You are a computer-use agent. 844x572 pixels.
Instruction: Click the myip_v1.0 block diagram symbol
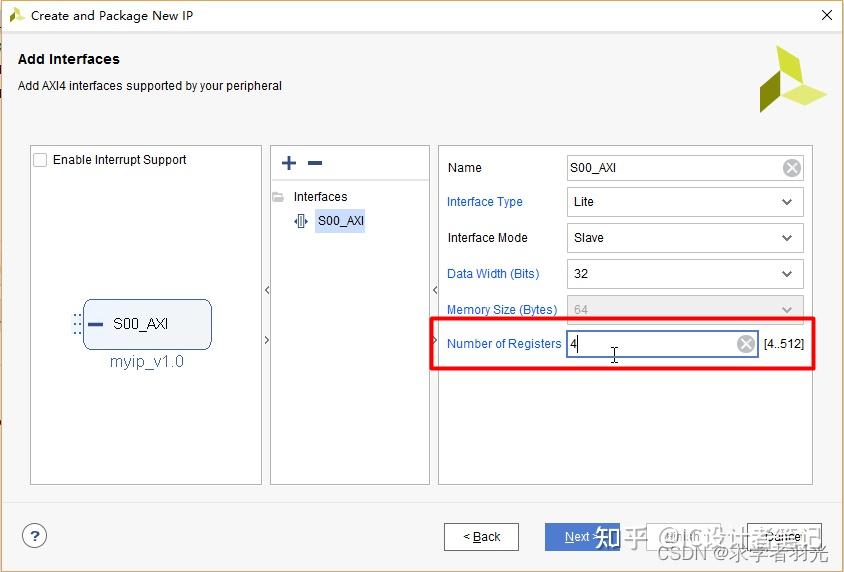147,324
